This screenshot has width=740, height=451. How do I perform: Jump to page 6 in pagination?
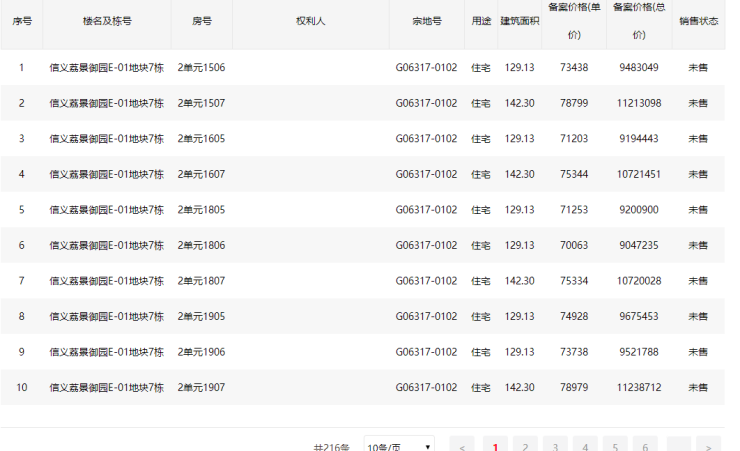coord(646,446)
